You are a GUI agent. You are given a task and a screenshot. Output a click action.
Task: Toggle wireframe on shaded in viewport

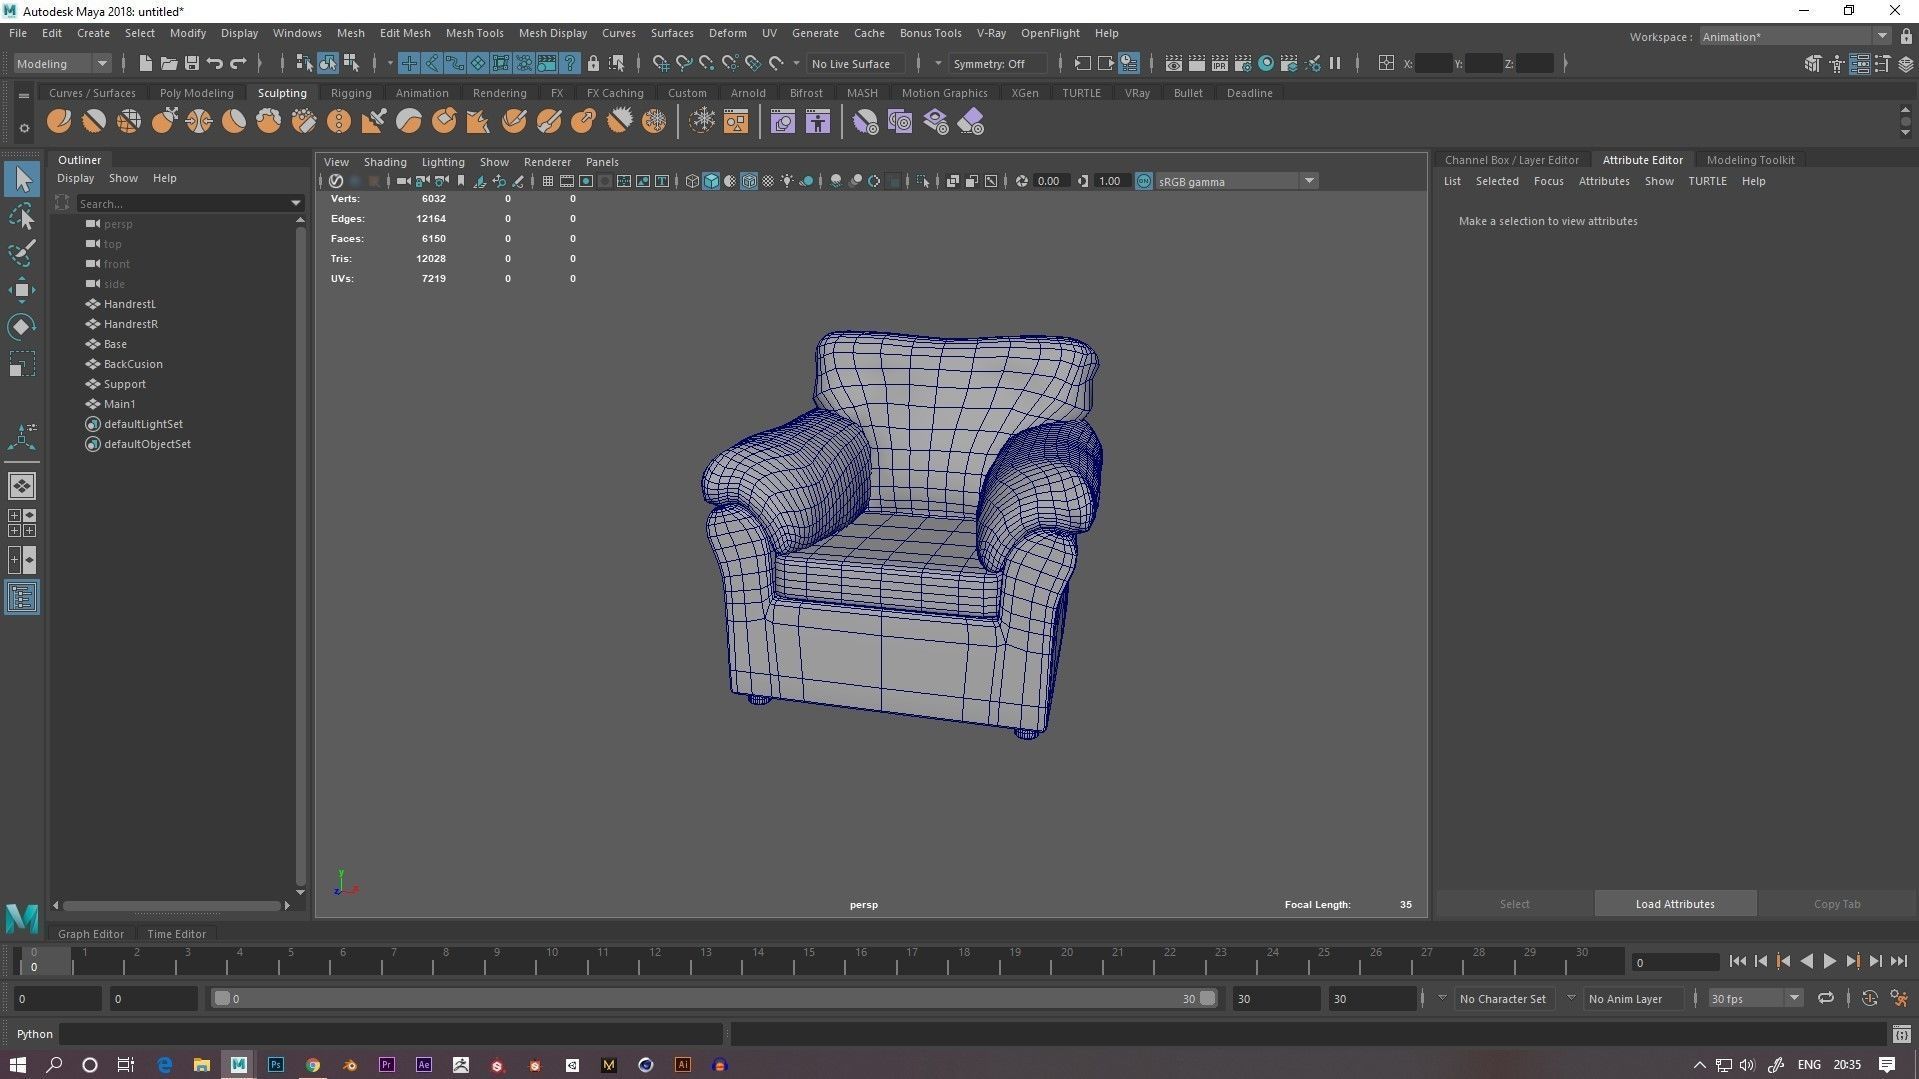click(x=749, y=181)
